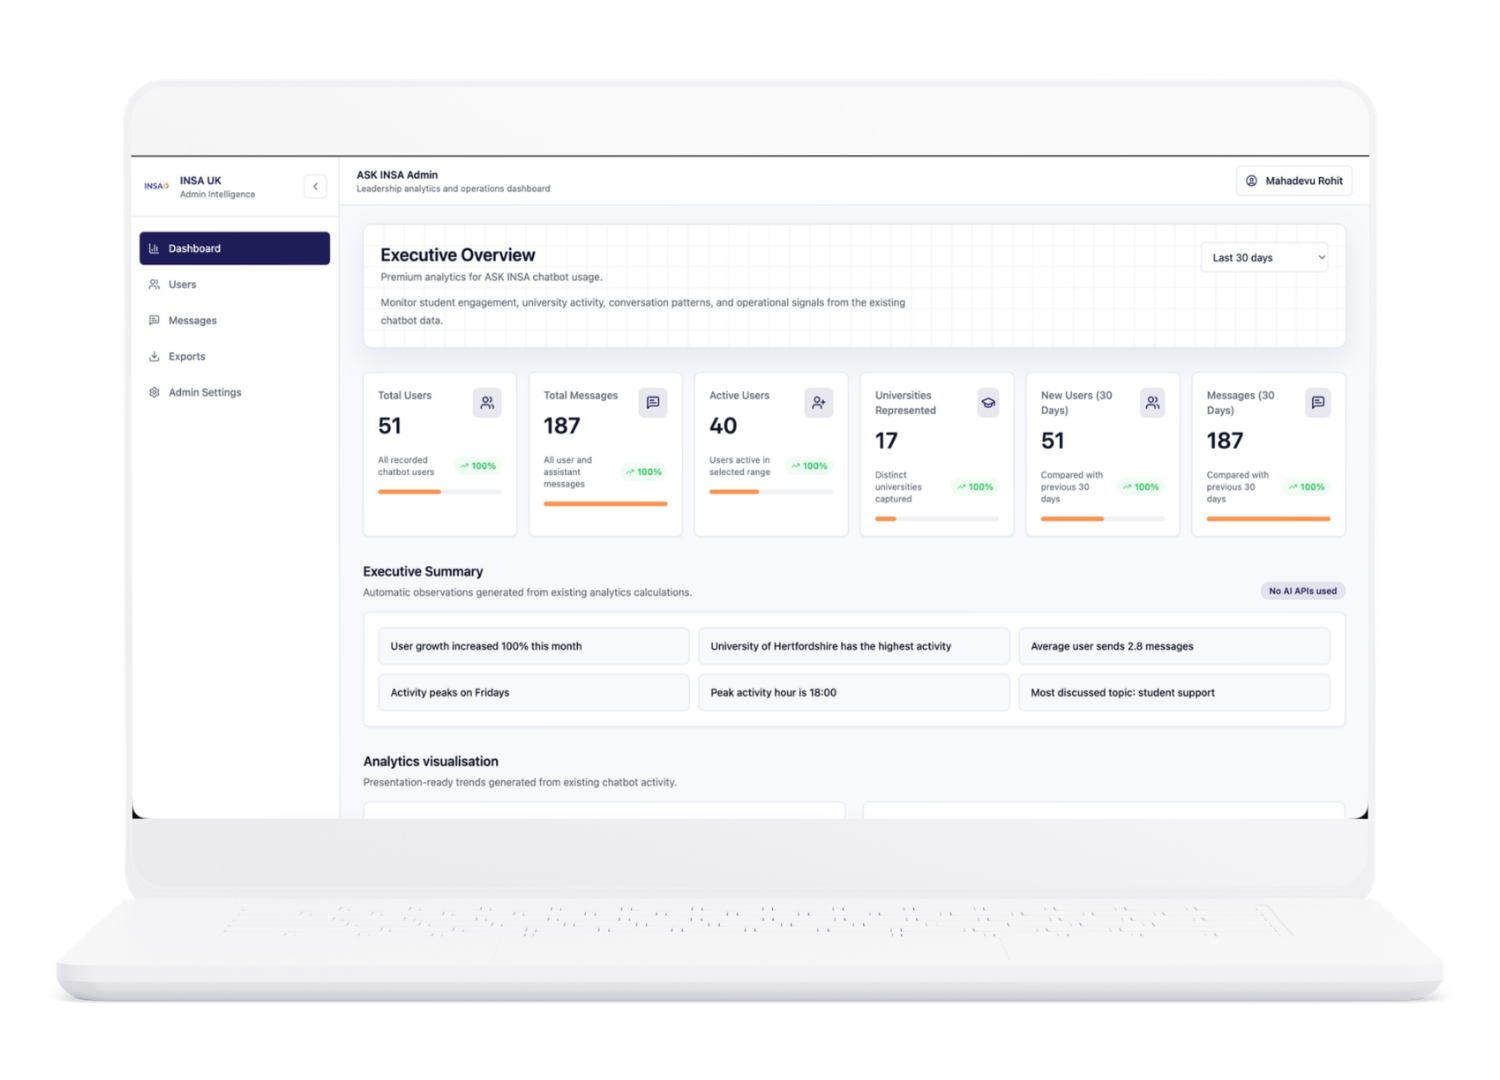The width and height of the screenshot is (1500, 1080).
Task: Click the Executive Overview heading
Action: coord(458,255)
